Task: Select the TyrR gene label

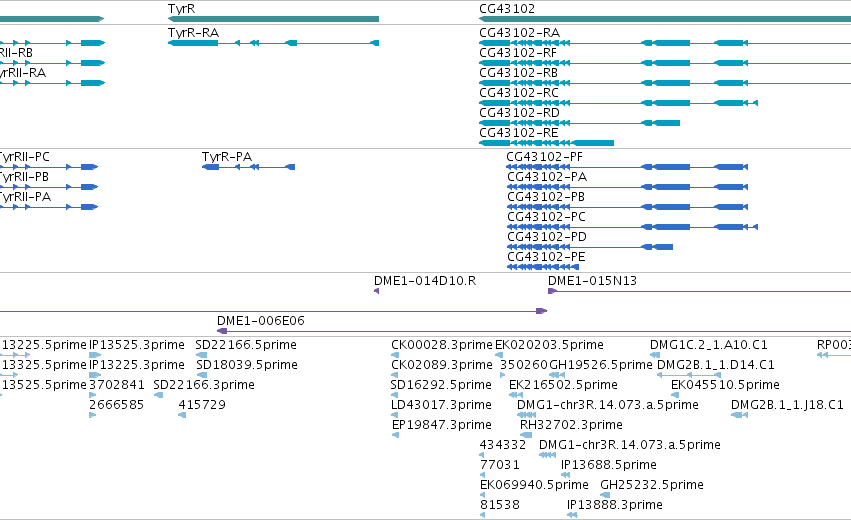Action: 181,9
